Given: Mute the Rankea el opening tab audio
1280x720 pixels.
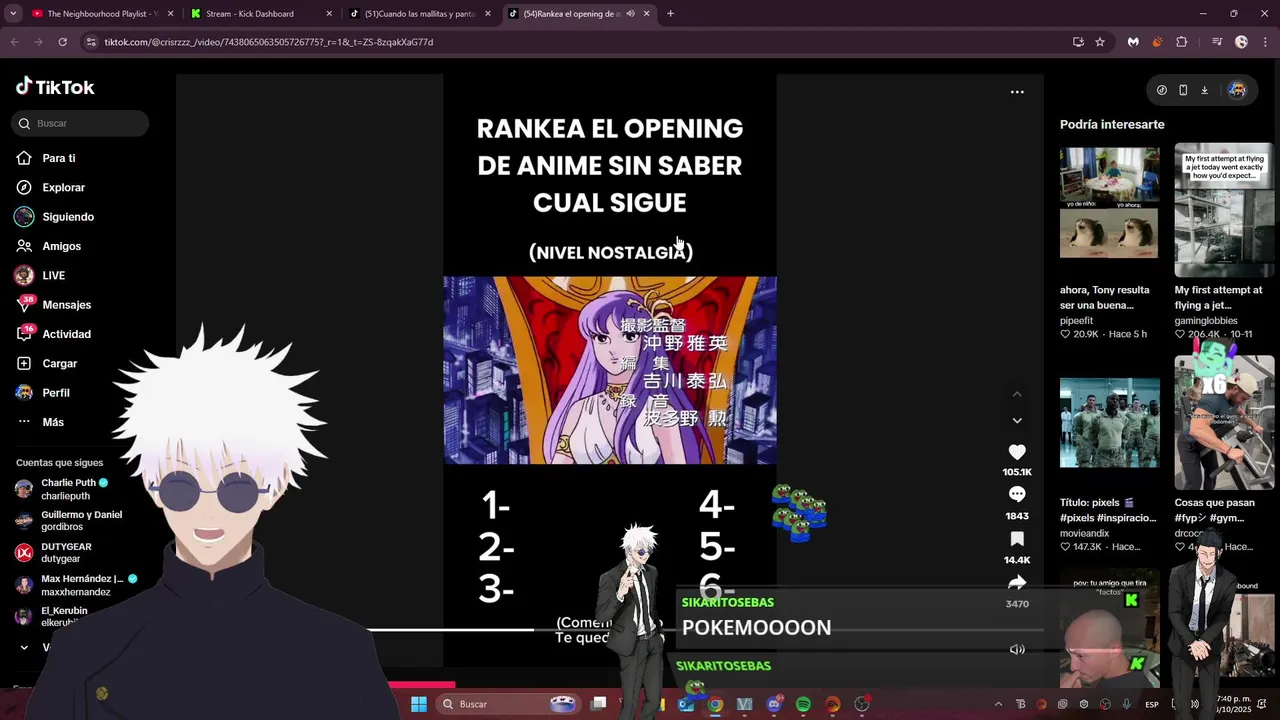Looking at the screenshot, I should click(x=630, y=14).
